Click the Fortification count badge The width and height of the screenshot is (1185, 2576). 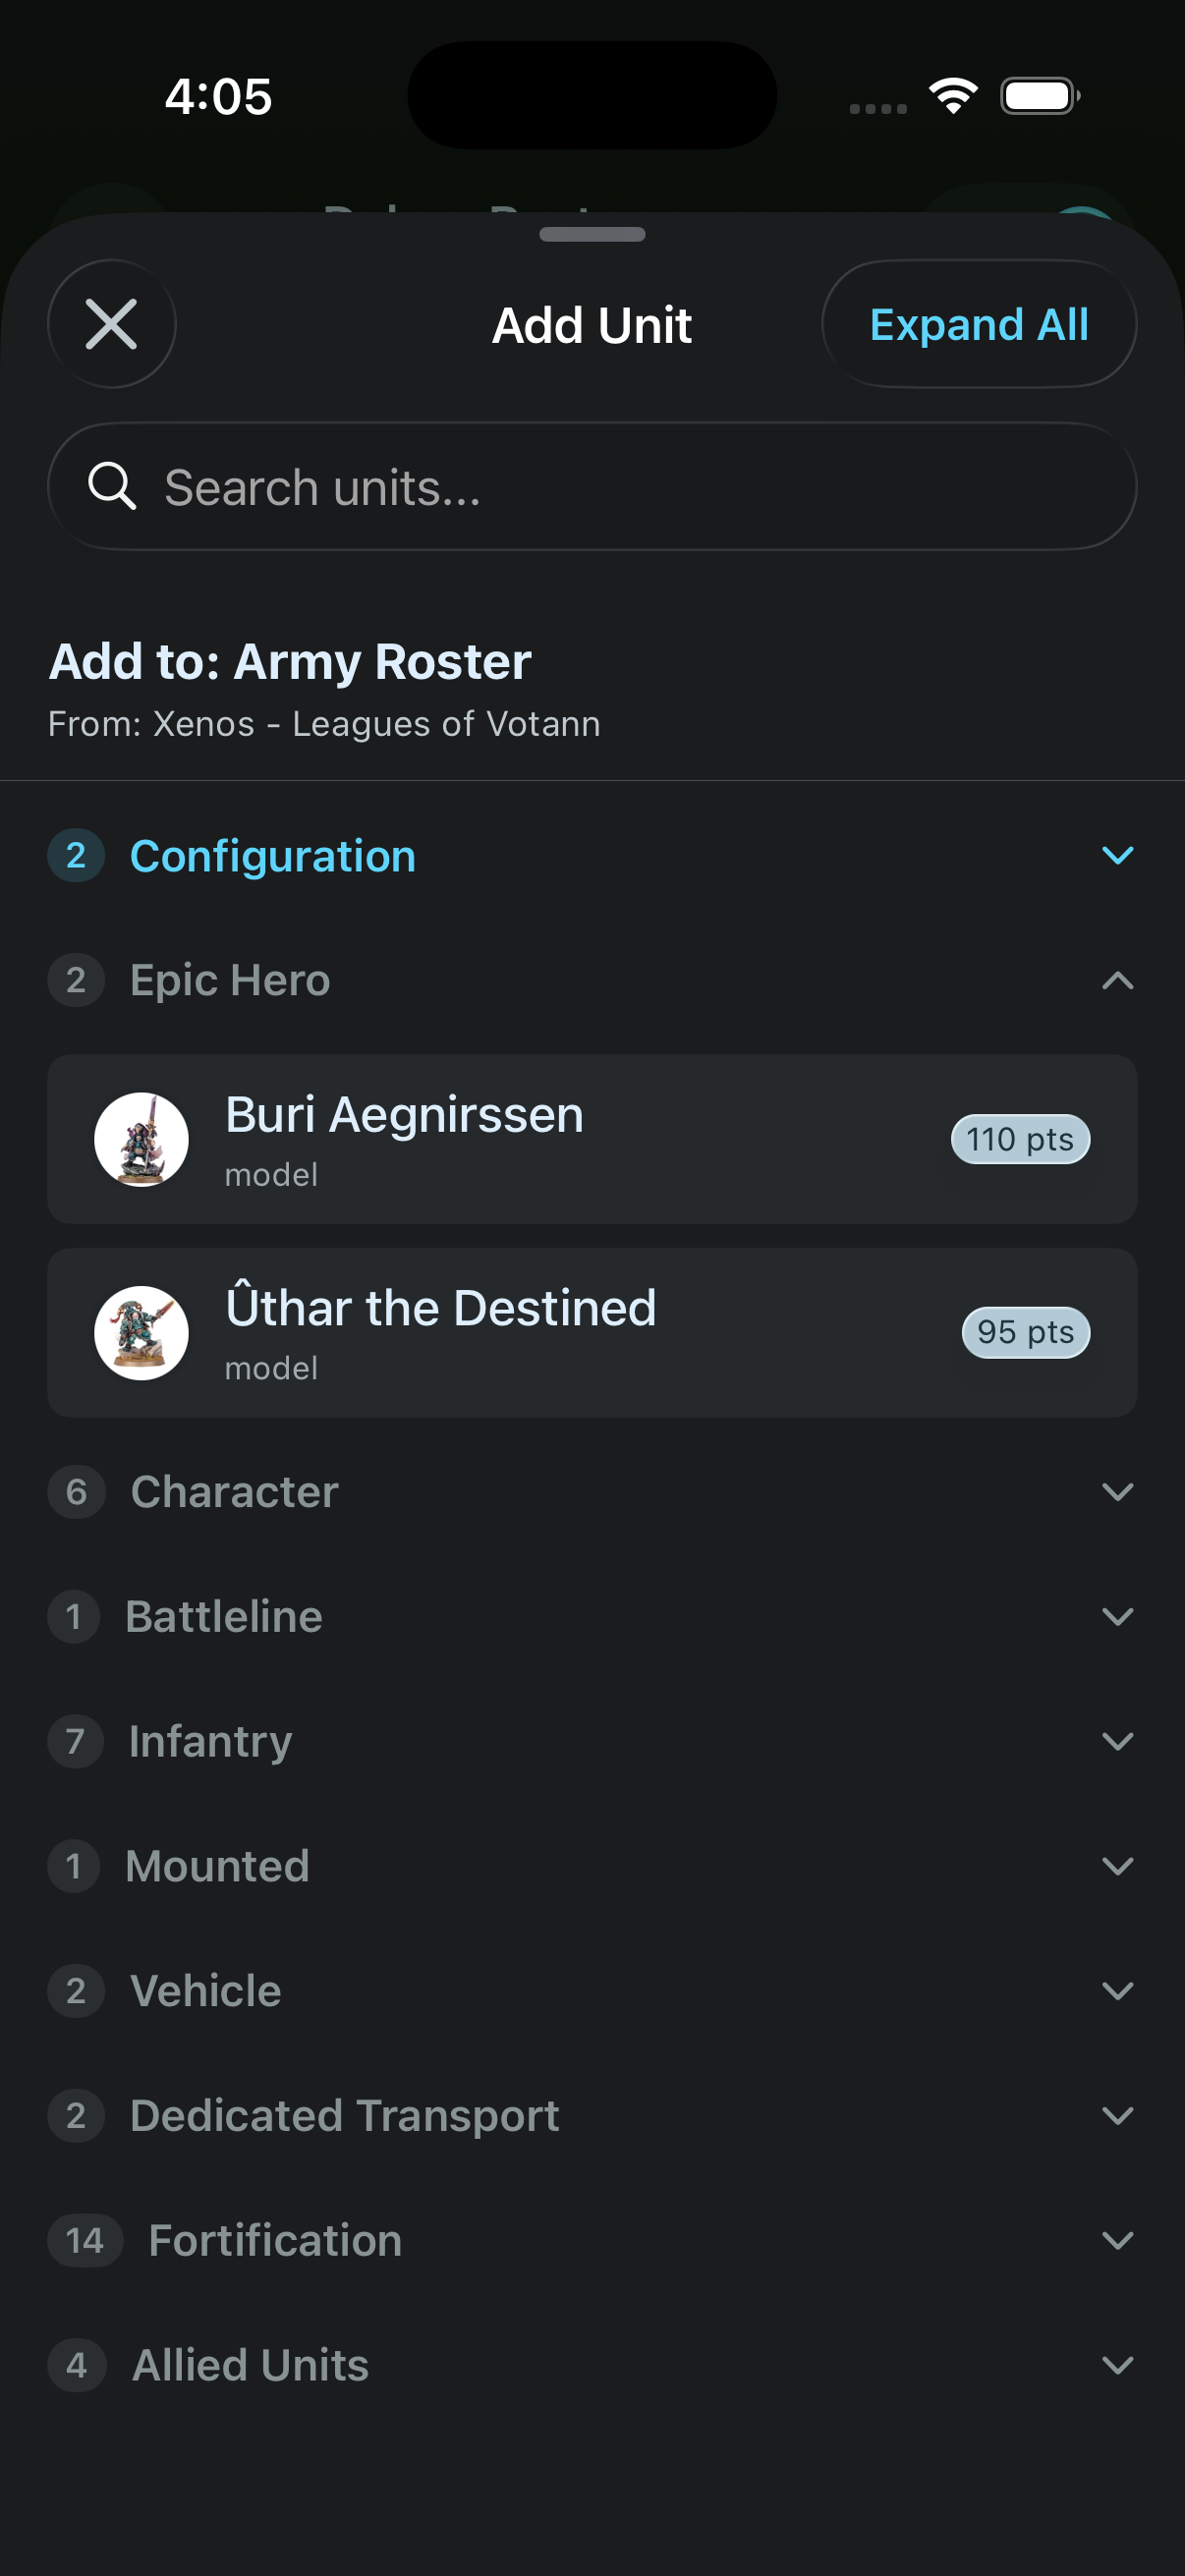tap(85, 2240)
